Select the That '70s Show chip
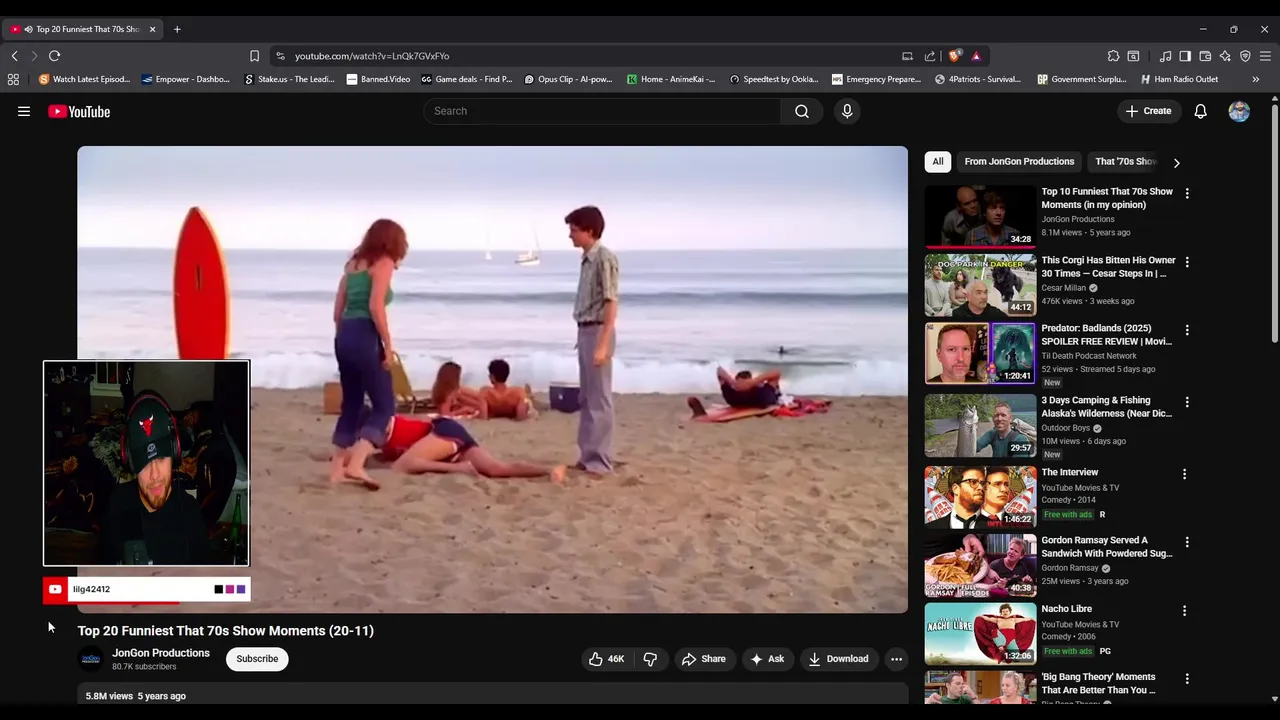 point(1125,161)
